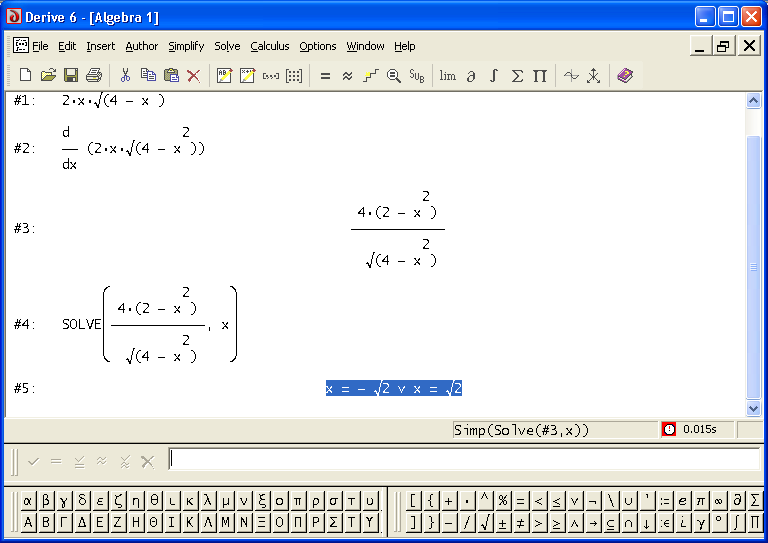Insert the square root symbol button

485,522
